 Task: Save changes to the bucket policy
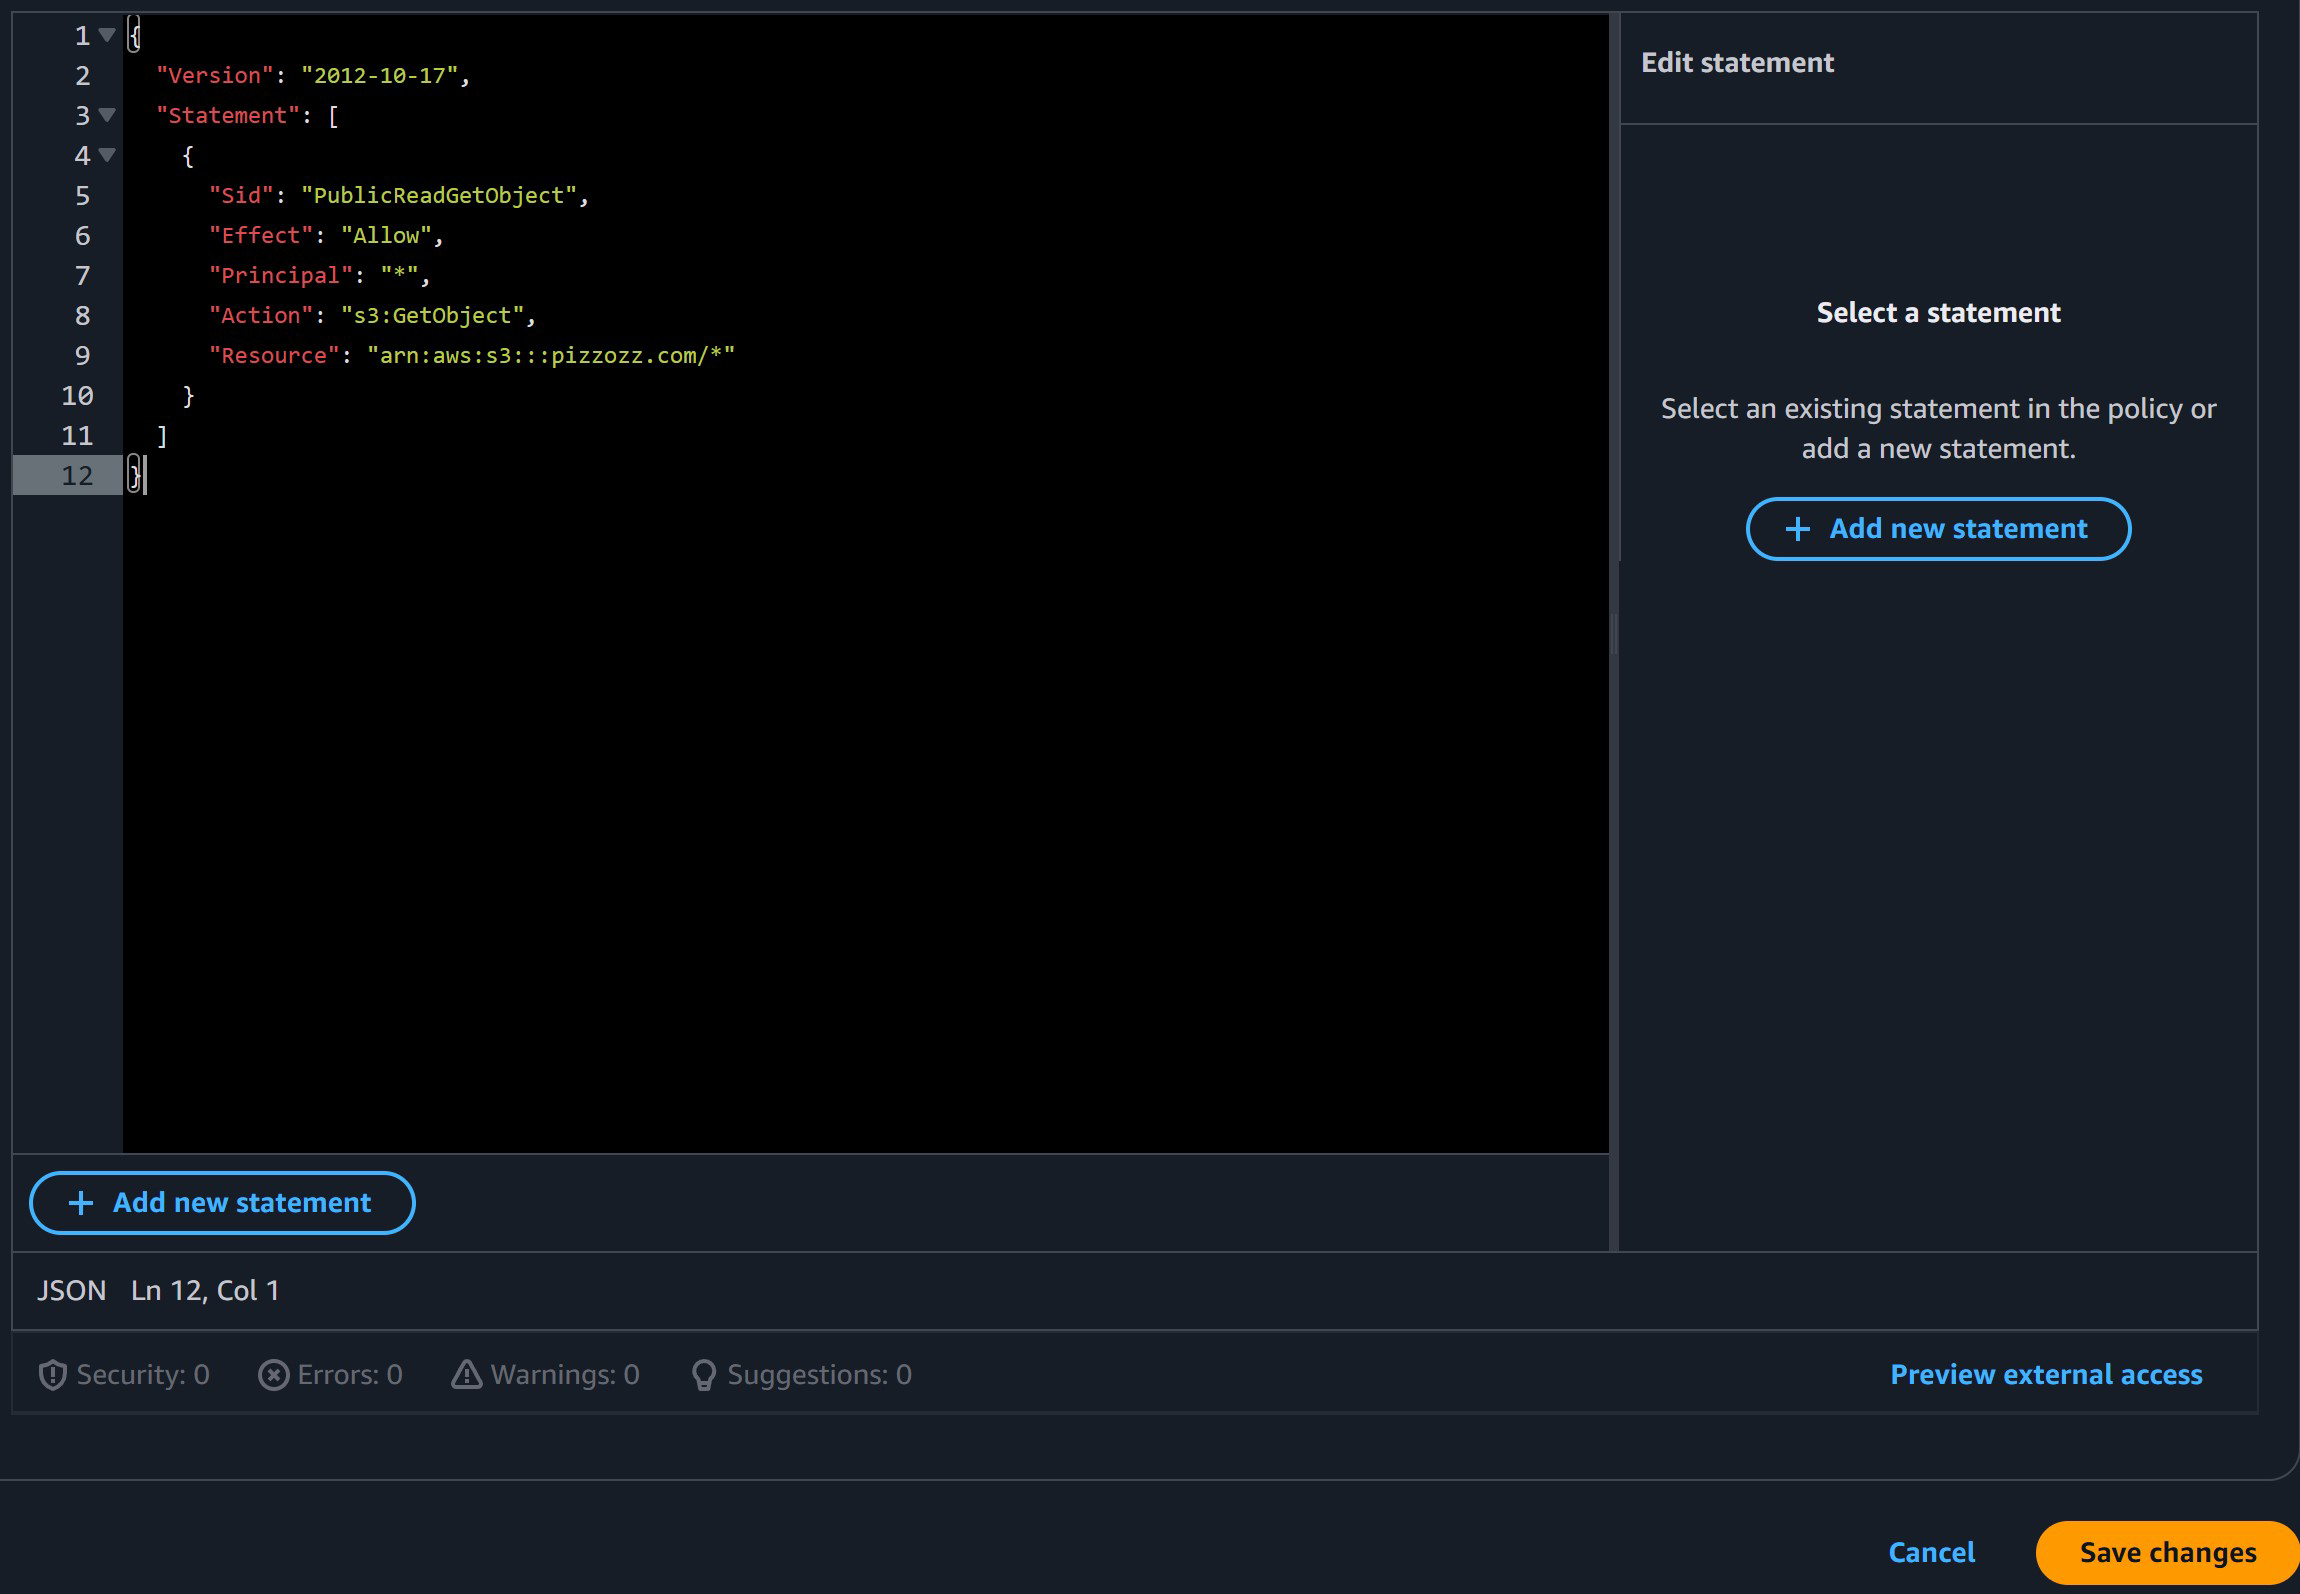coord(2167,1552)
